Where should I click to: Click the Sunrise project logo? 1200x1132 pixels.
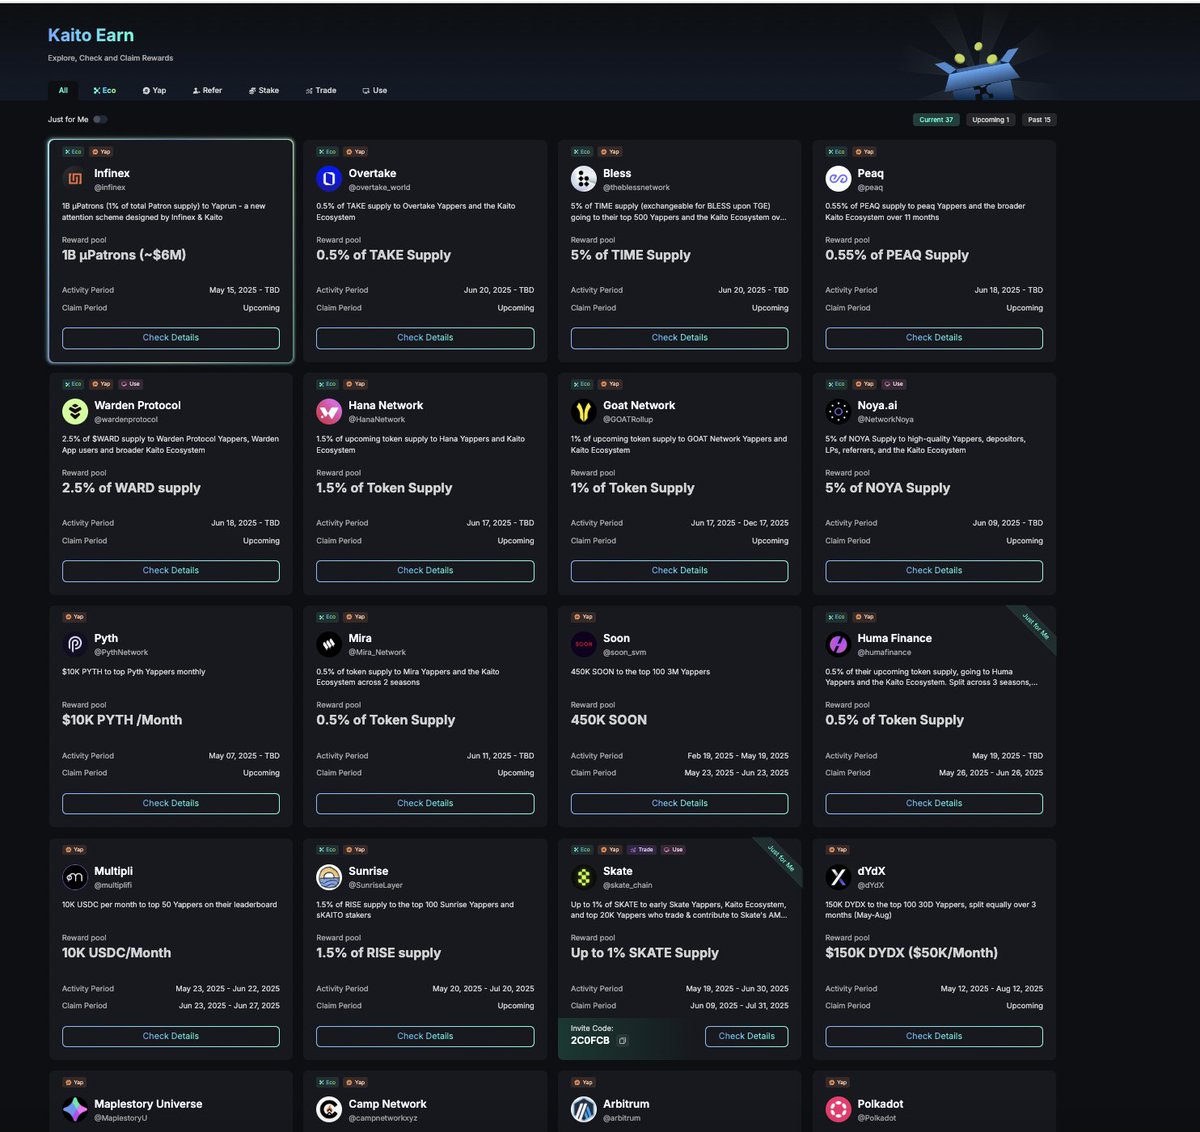coord(329,877)
